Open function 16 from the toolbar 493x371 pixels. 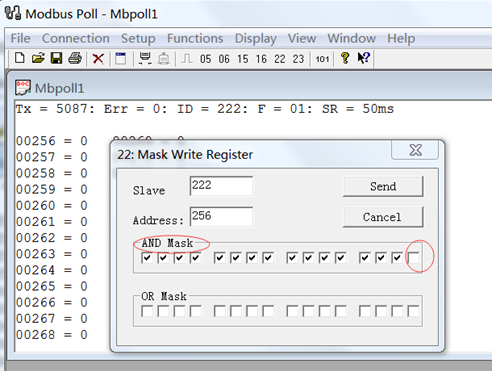(x=261, y=59)
